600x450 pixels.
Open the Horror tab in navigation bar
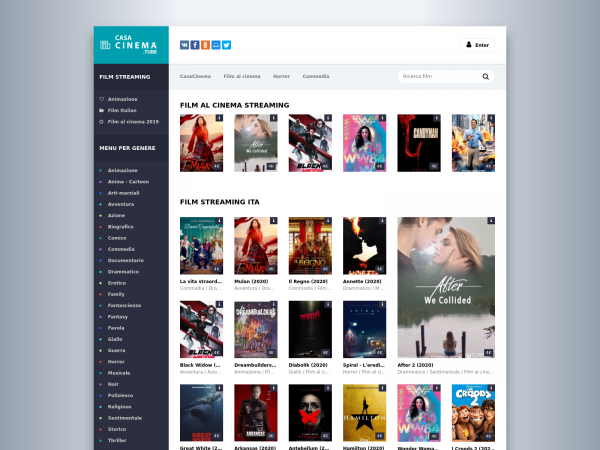(x=281, y=76)
